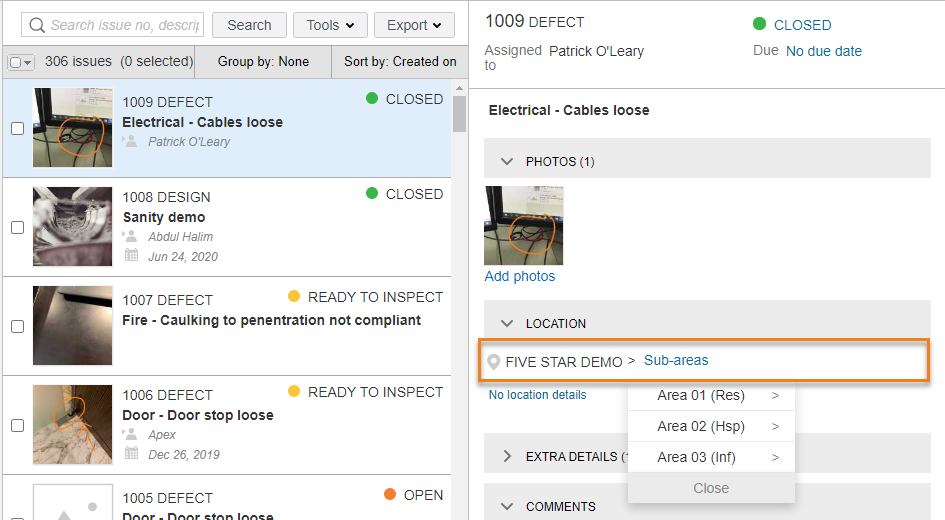Click the issue list scrollbar thumb
The image size is (945, 520).
click(459, 113)
